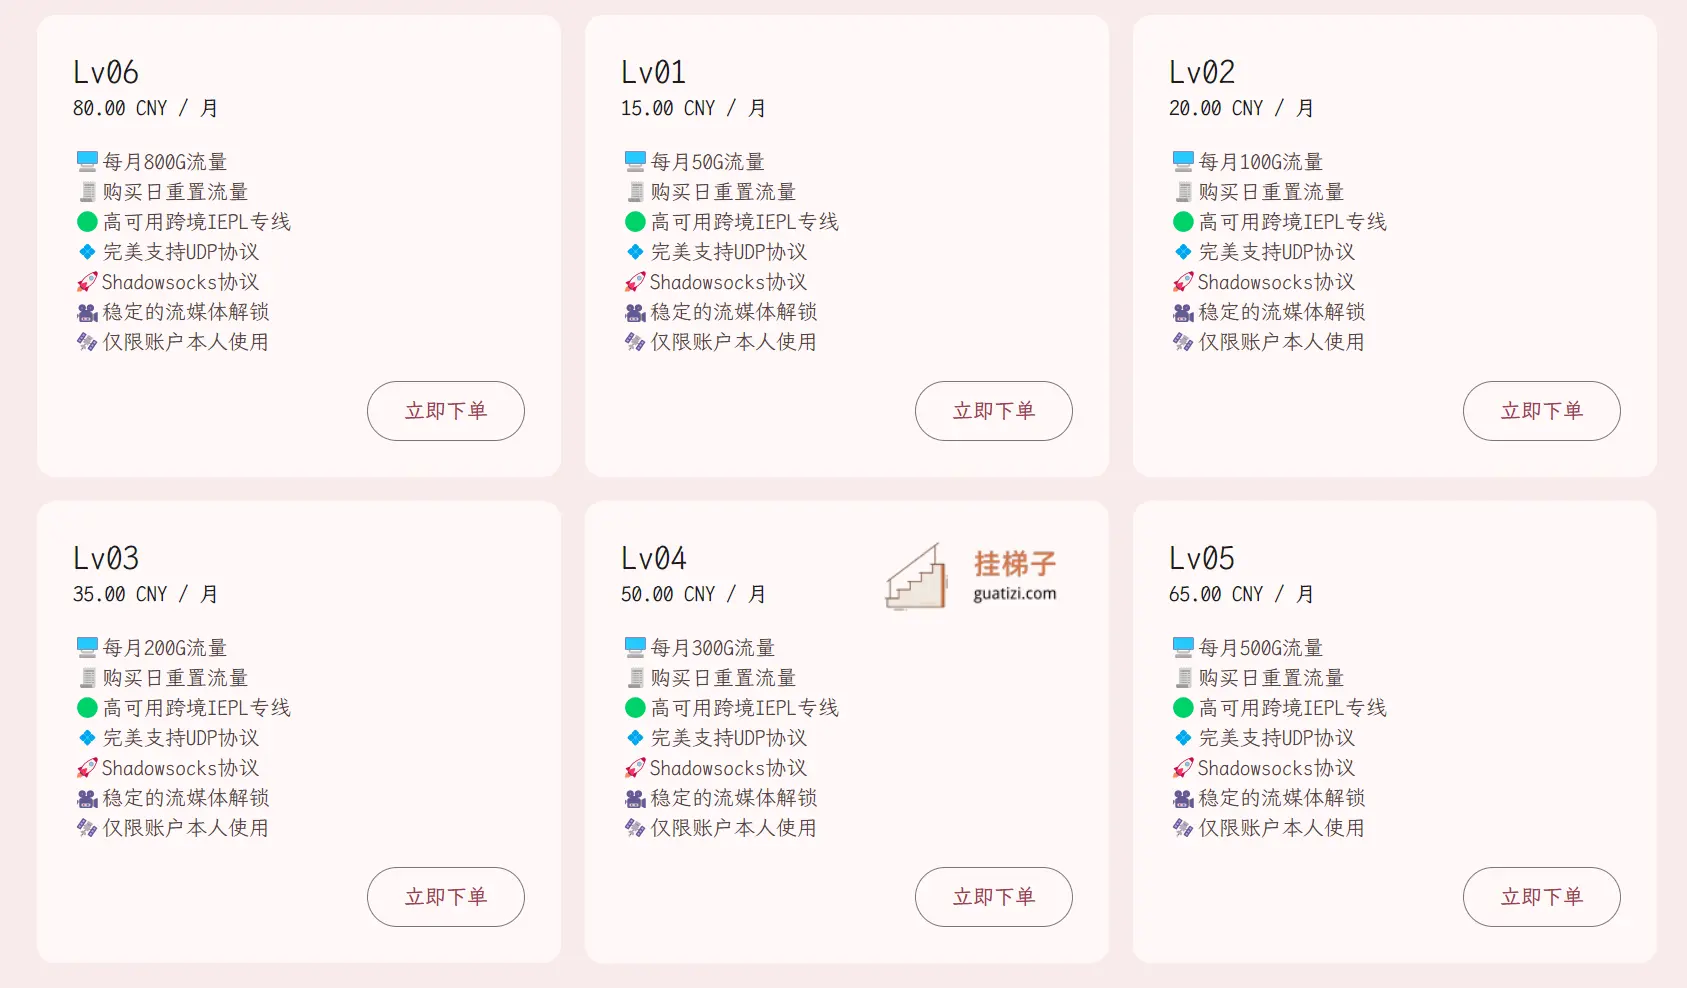Image resolution: width=1687 pixels, height=988 pixels.
Task: Click the guatizi.com staircase logo
Action: [916, 576]
